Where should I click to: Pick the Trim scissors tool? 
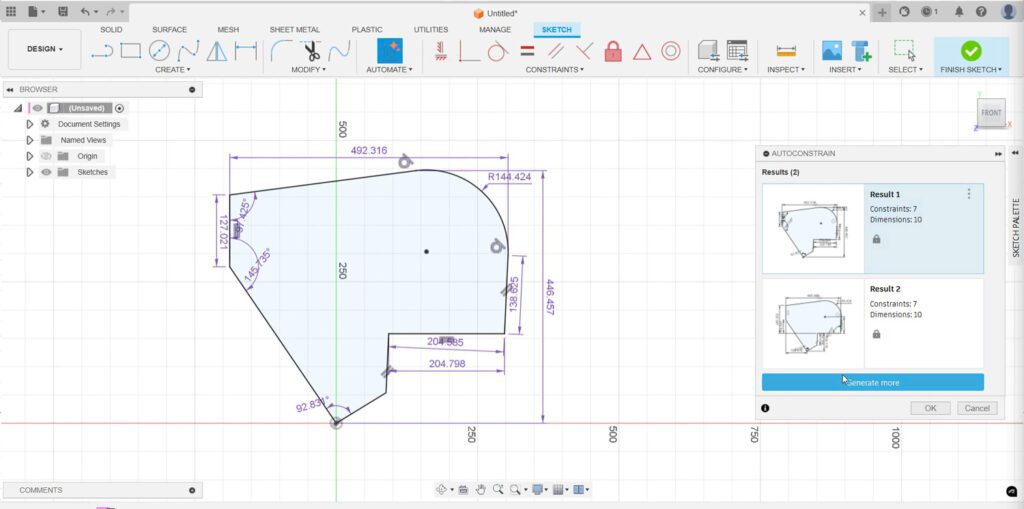tap(311, 51)
